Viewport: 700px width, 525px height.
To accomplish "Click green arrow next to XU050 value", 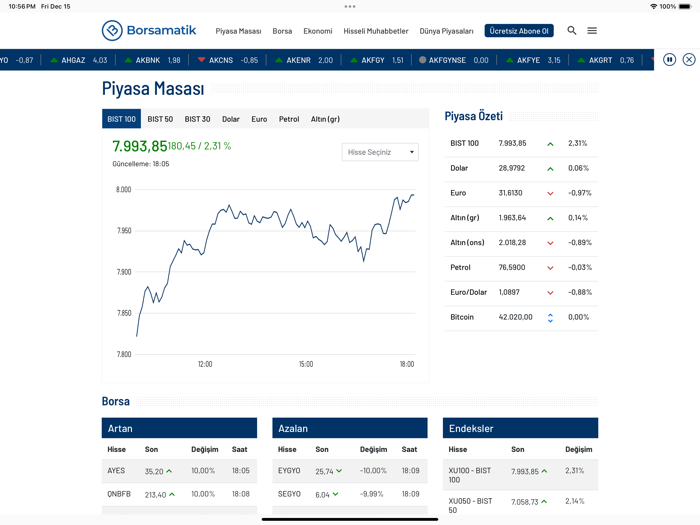I will point(544,502).
